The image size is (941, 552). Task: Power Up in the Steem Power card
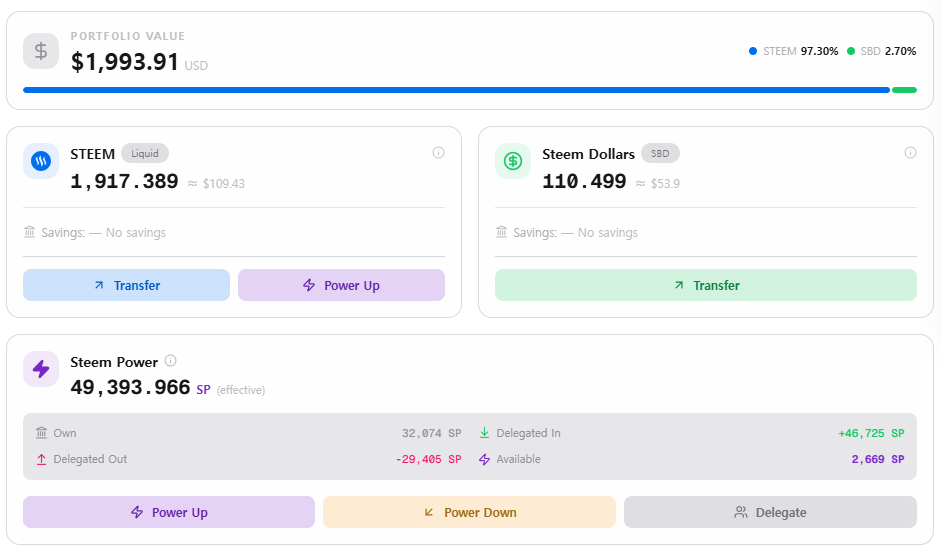[x=169, y=512]
